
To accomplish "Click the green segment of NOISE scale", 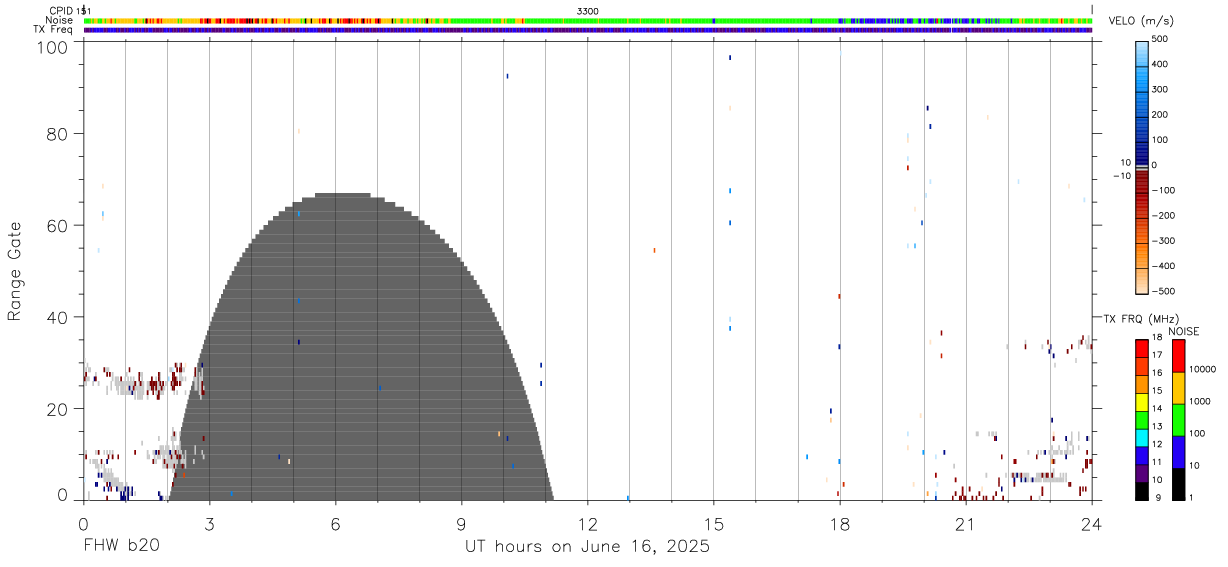I will tap(1178, 420).
